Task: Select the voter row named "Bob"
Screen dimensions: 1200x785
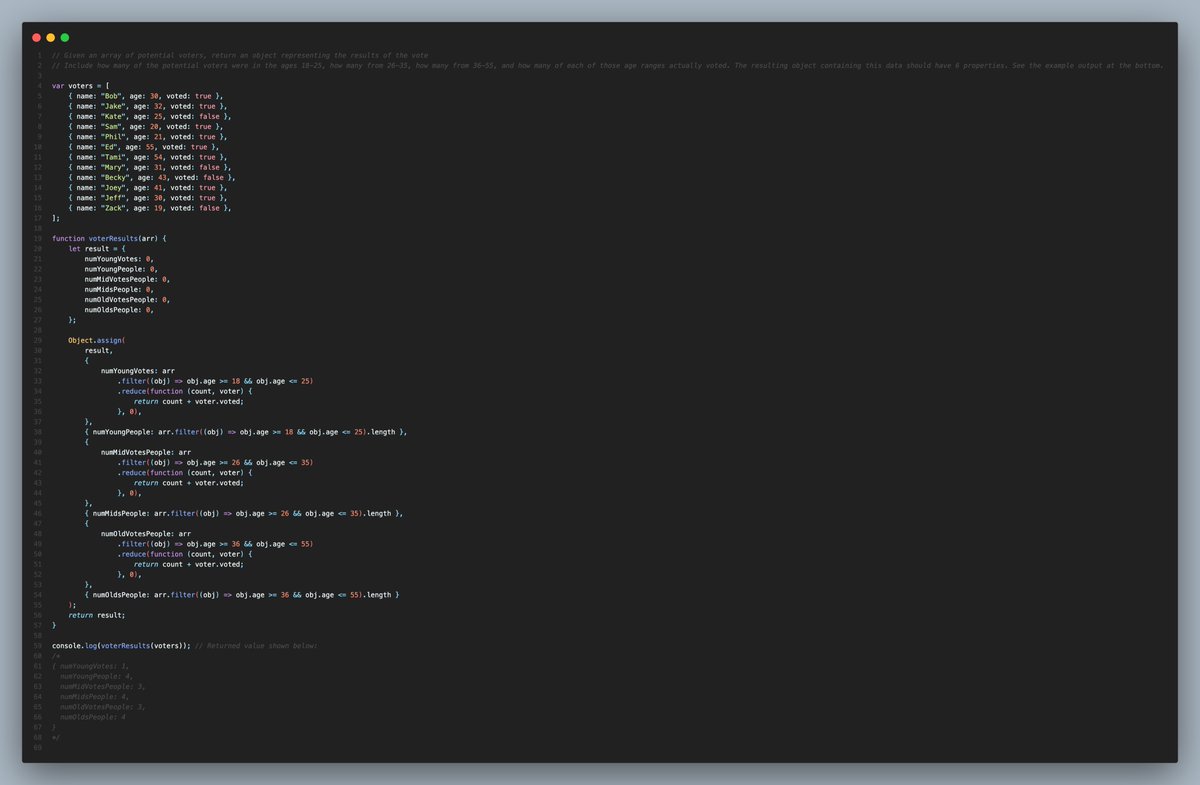Action: pyautogui.click(x=148, y=96)
